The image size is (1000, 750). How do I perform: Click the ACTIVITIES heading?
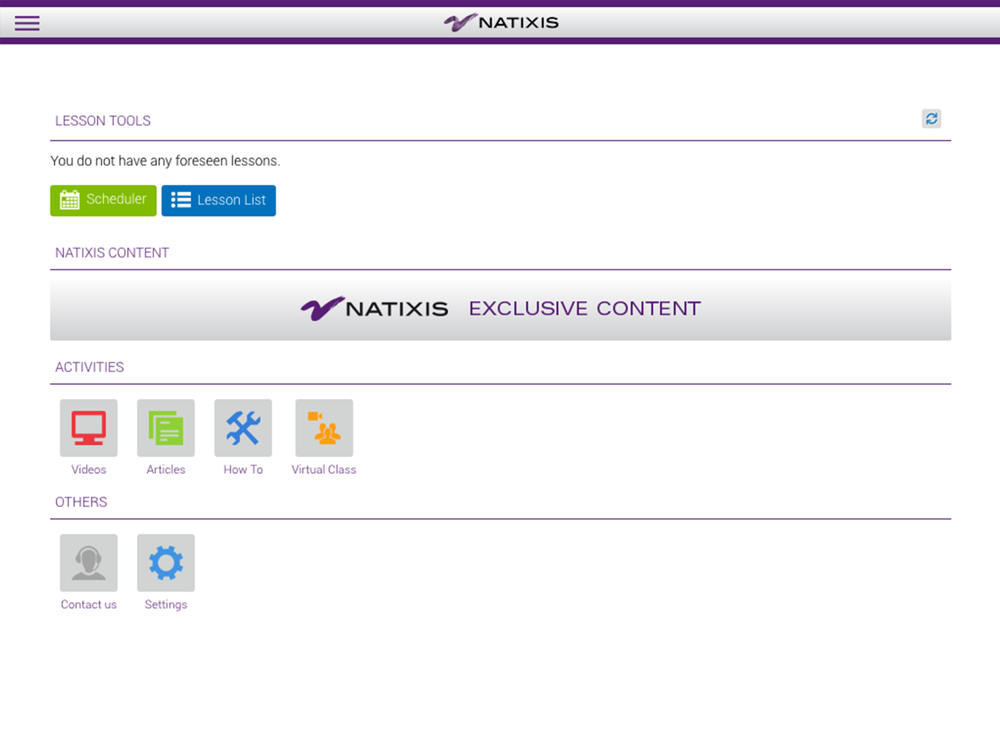click(x=89, y=367)
